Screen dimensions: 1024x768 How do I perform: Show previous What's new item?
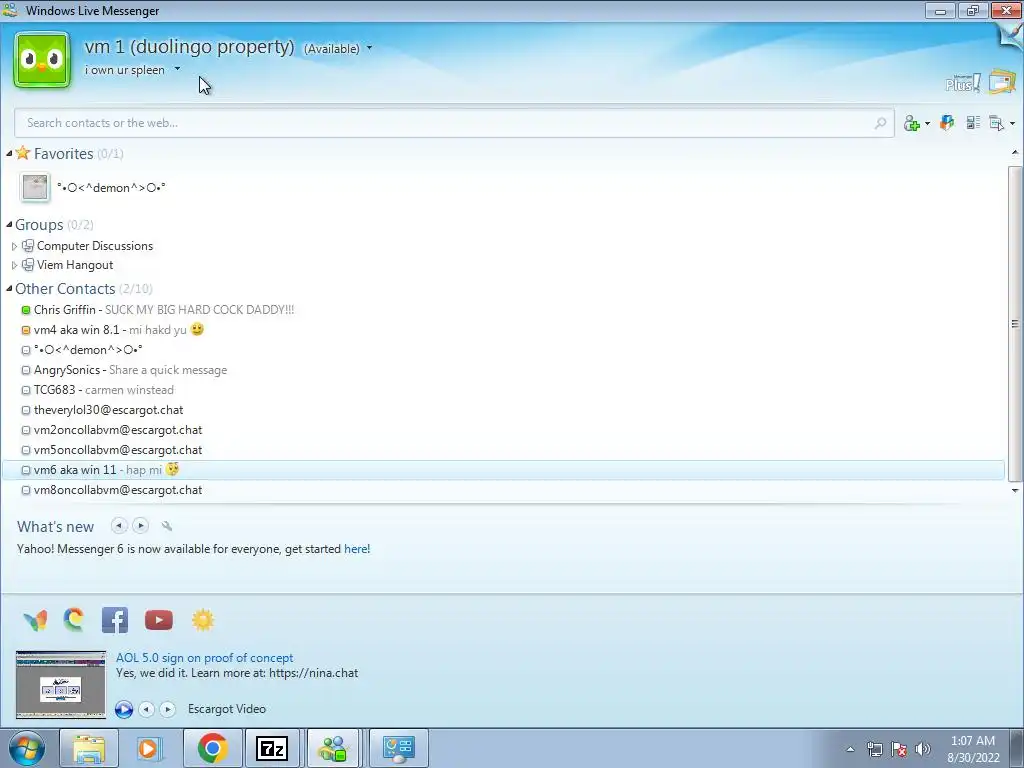pyautogui.click(x=119, y=526)
